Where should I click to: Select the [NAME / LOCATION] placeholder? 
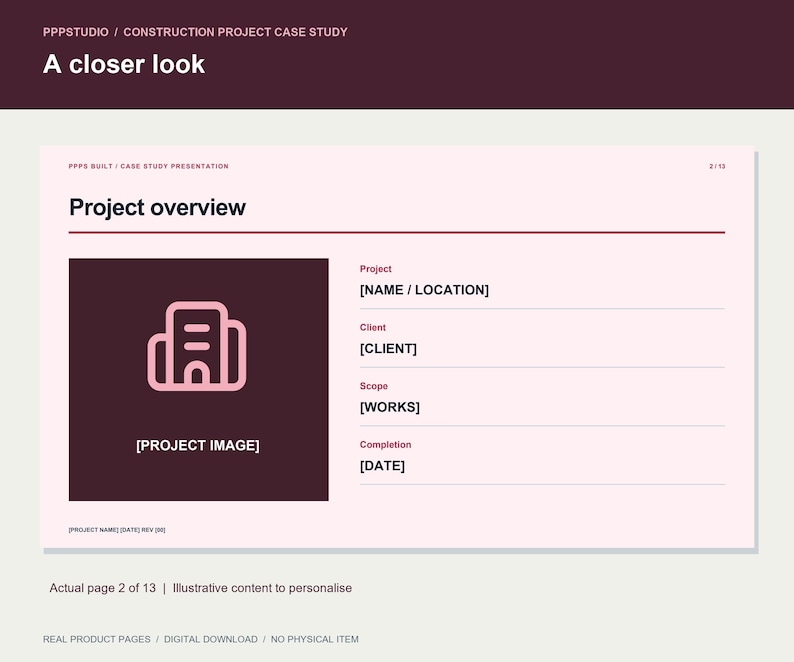(424, 290)
